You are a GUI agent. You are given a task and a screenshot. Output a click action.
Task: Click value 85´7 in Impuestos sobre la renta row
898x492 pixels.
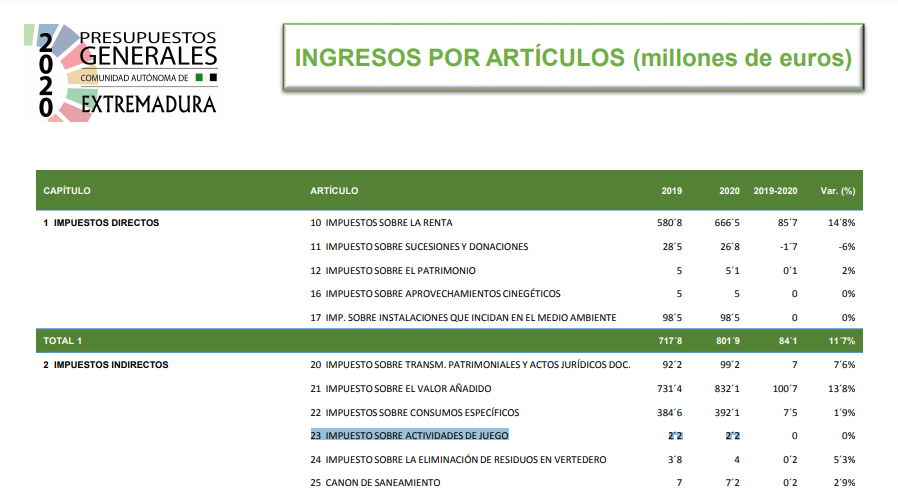pyautogui.click(x=787, y=223)
